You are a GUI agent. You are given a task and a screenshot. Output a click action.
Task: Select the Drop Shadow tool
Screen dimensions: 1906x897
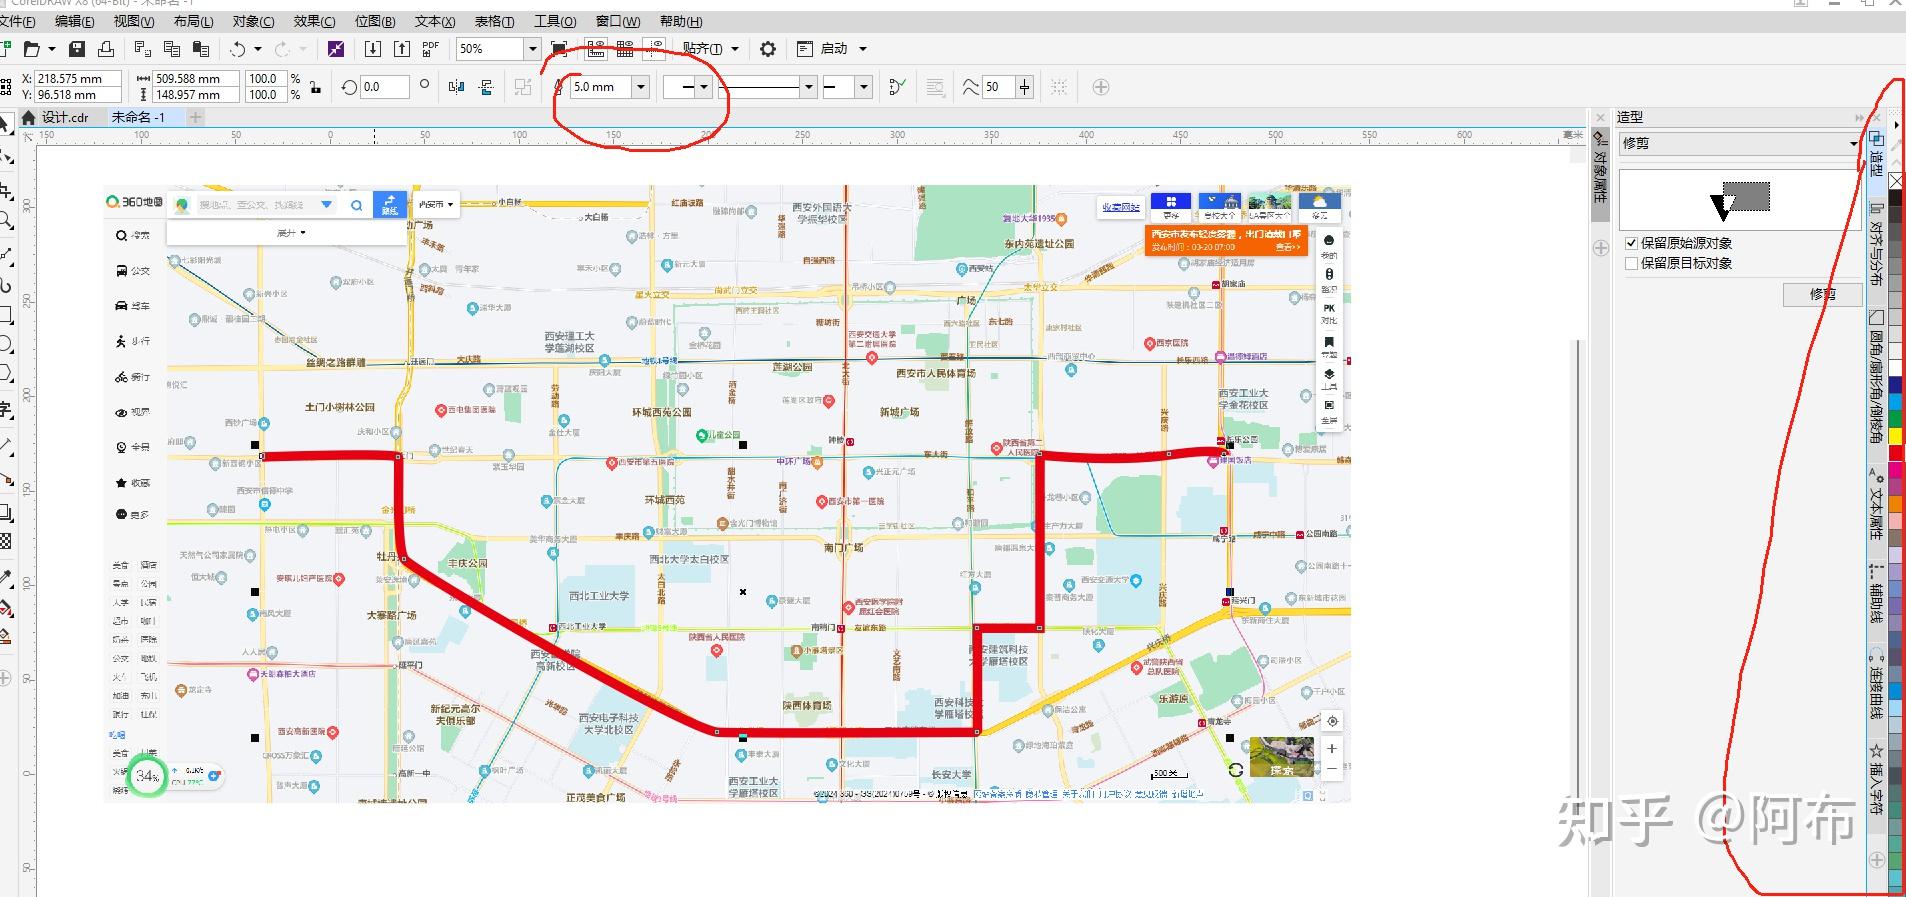[x=5, y=513]
